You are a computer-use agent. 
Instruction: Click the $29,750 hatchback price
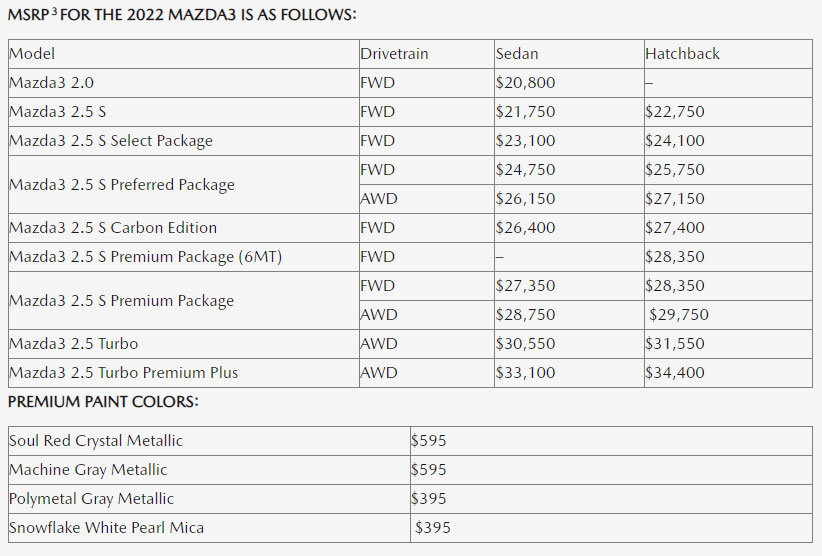tap(678, 315)
